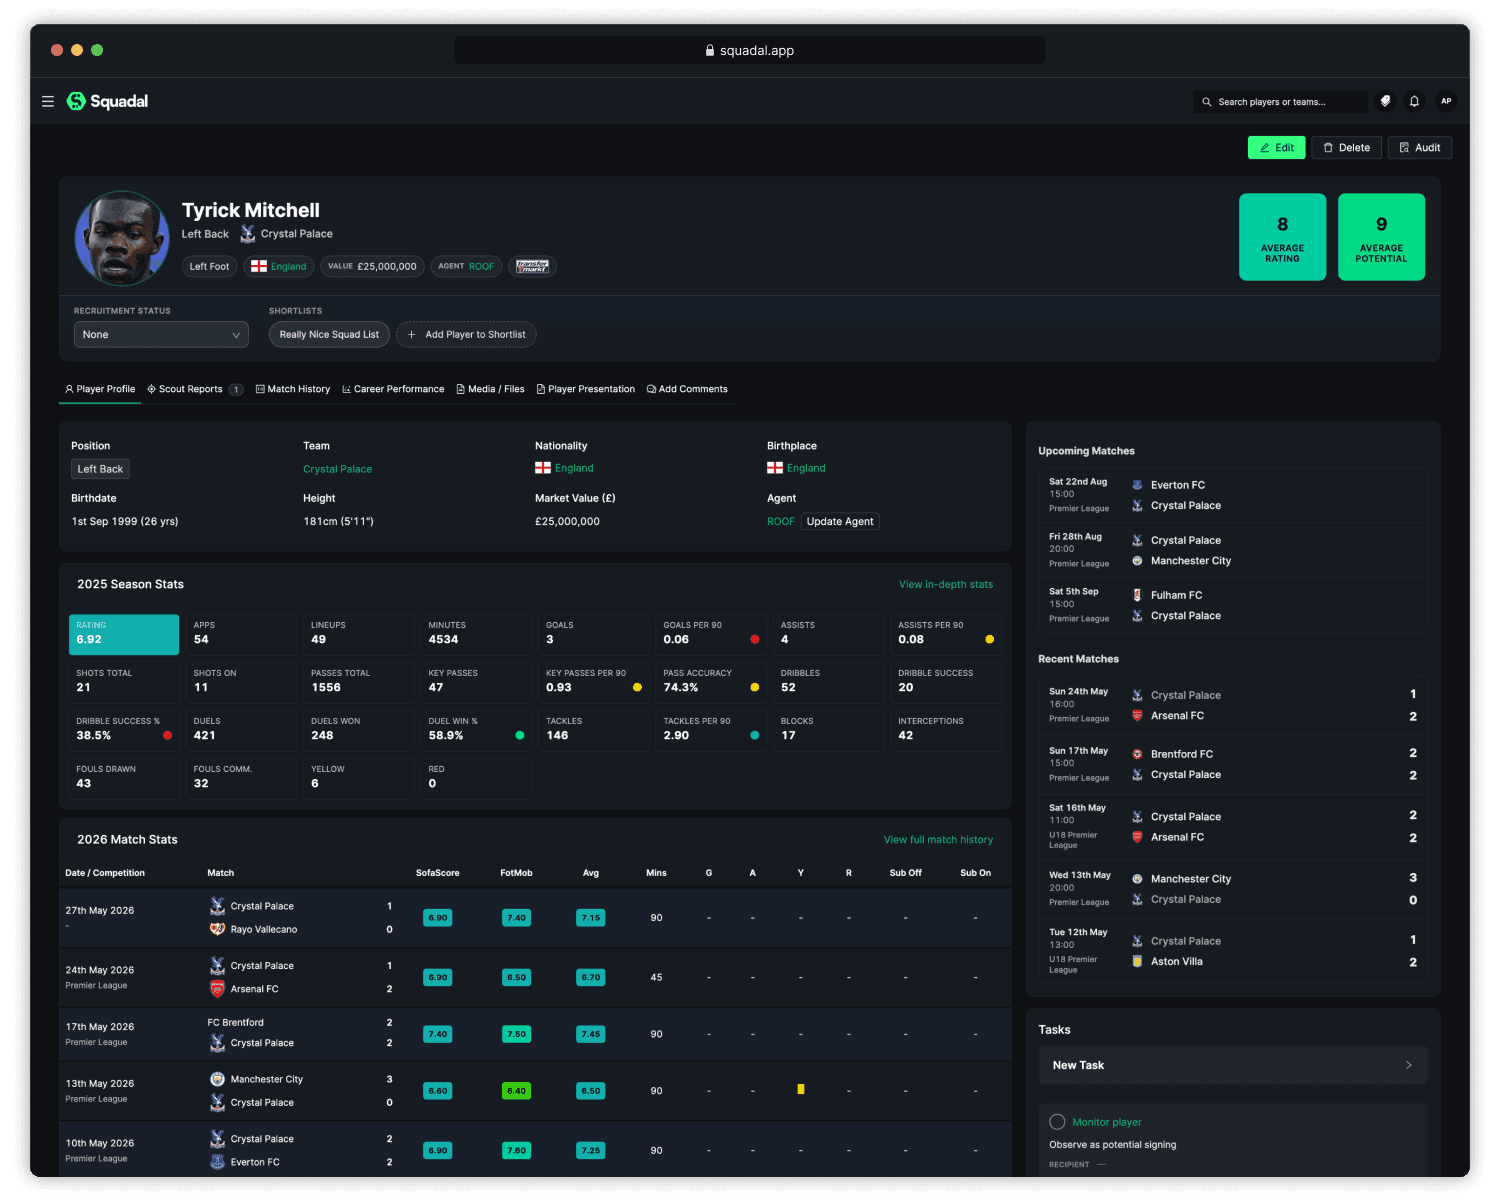Image resolution: width=1500 pixels, height=1200 pixels.
Task: Click the Monitor player task link
Action: [x=1107, y=1122]
